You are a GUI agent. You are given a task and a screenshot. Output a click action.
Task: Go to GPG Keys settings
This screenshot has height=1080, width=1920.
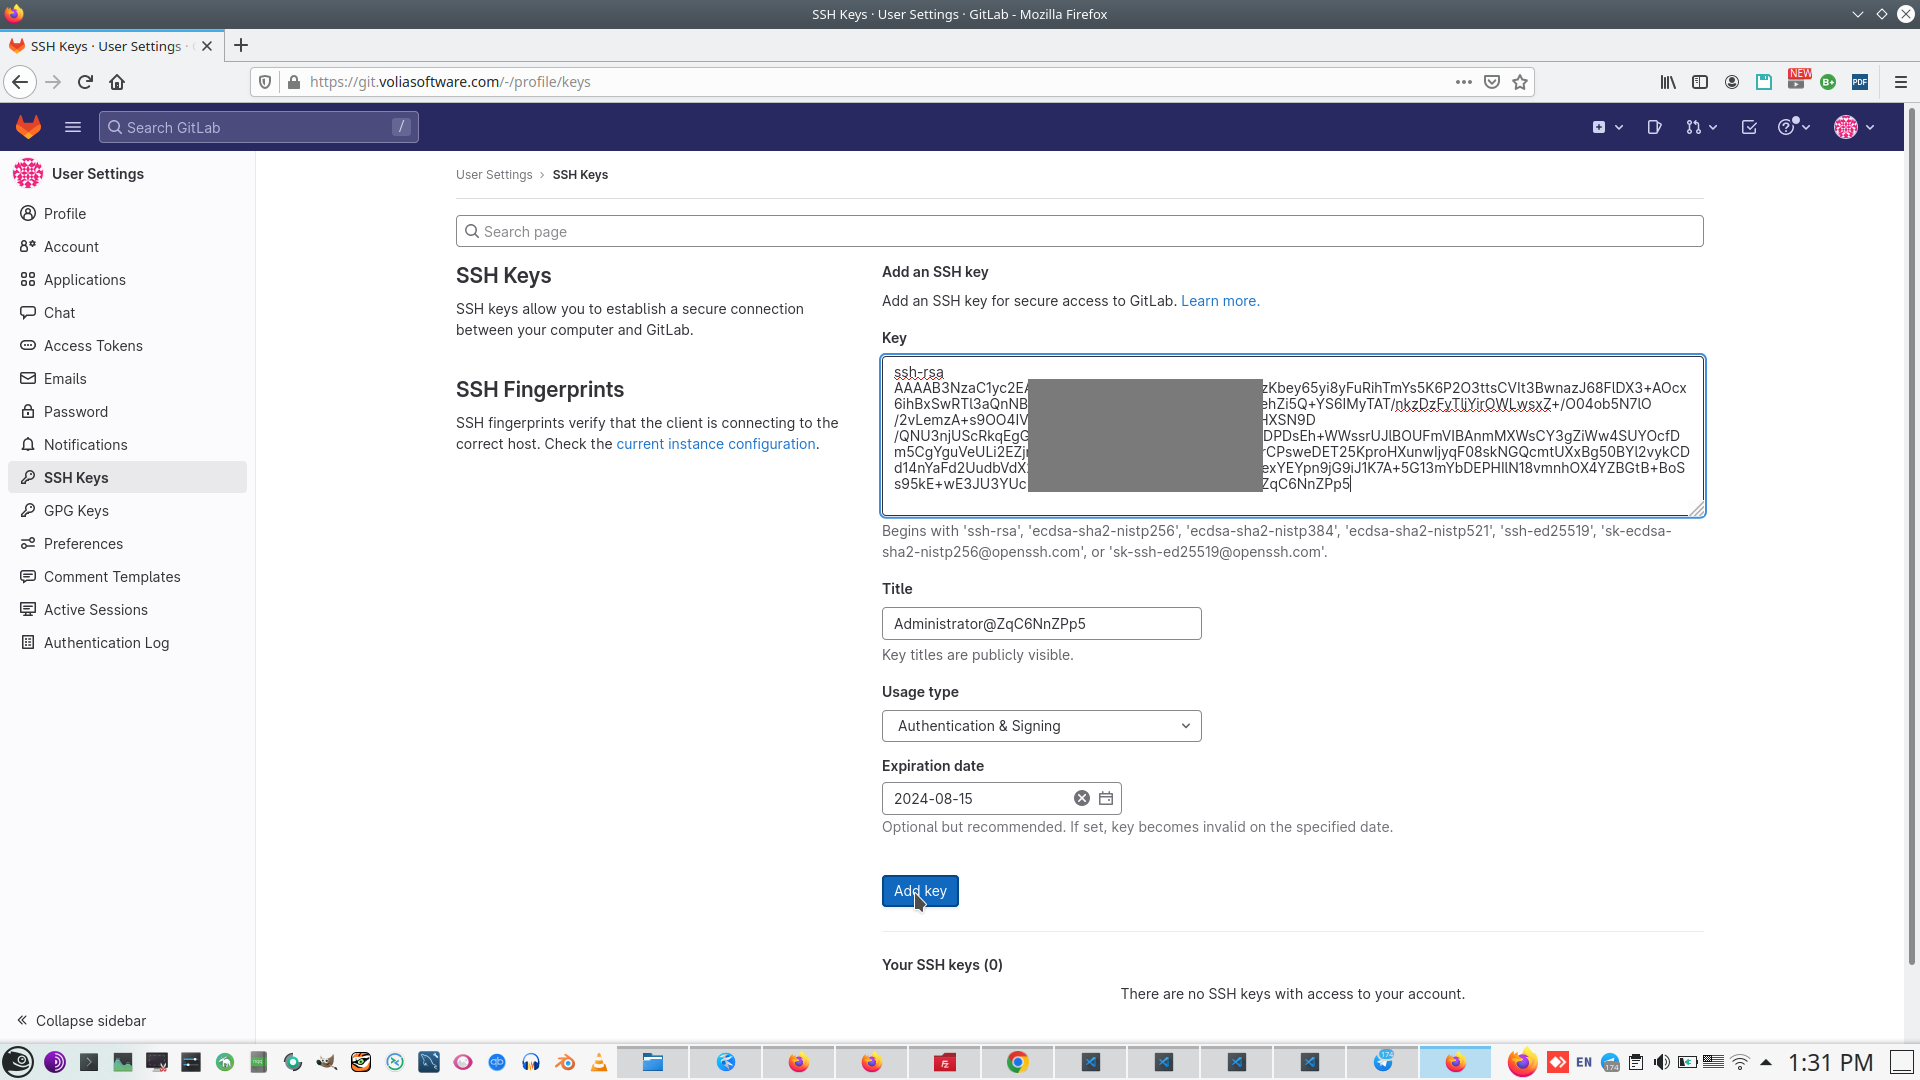pos(76,511)
